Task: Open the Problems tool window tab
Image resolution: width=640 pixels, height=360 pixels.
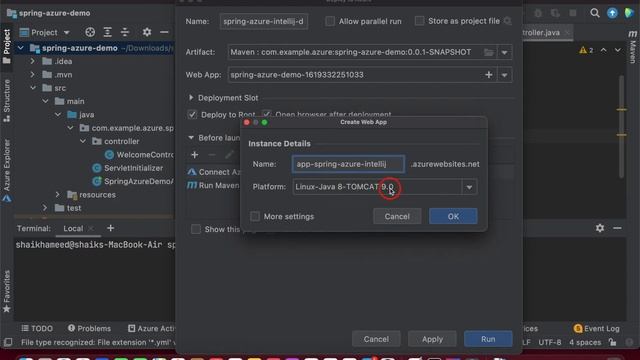Action: point(89,328)
